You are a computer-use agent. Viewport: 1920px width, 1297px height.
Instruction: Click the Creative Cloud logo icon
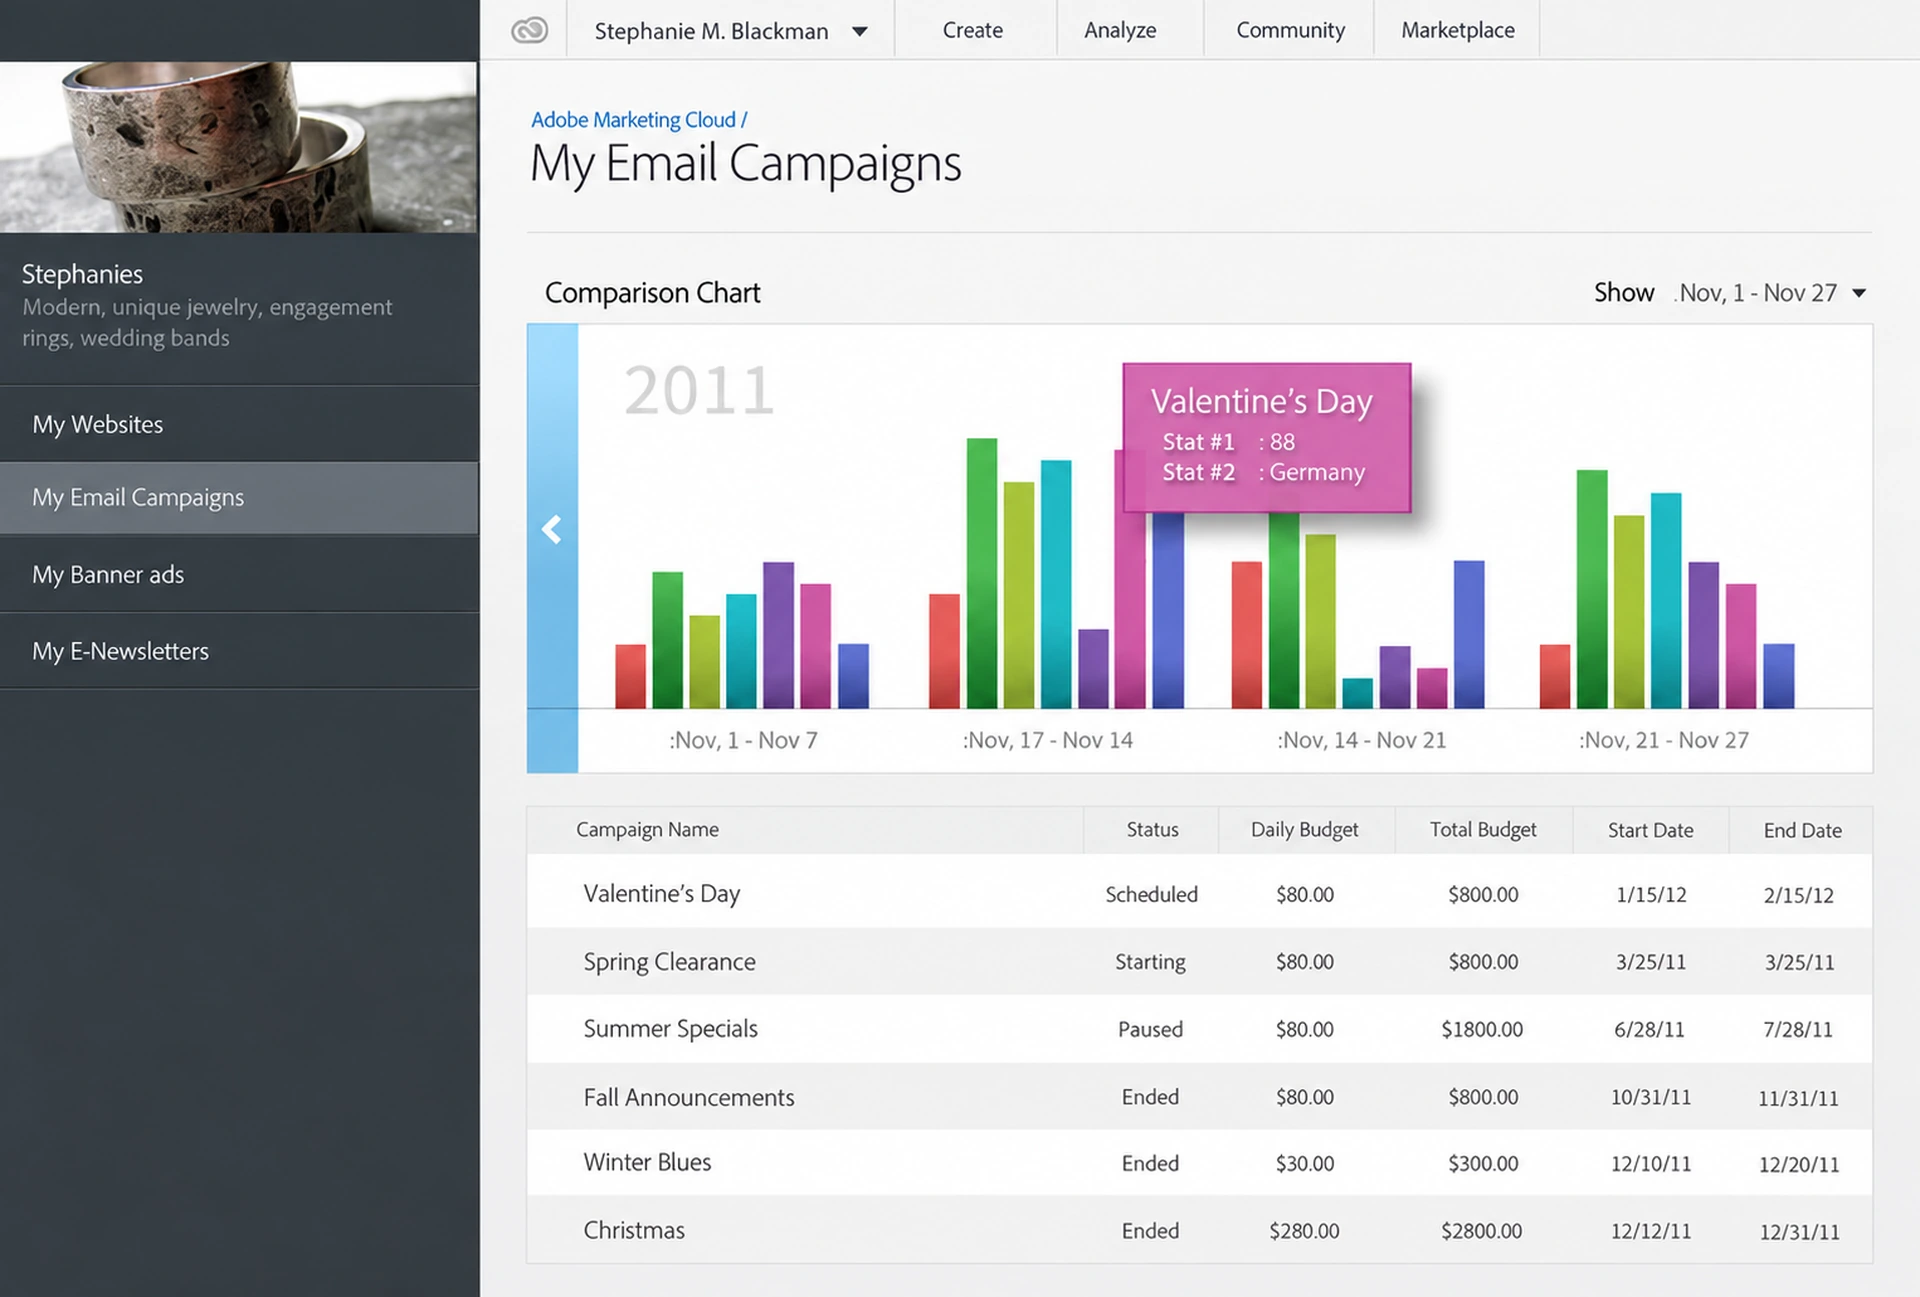pos(529,30)
